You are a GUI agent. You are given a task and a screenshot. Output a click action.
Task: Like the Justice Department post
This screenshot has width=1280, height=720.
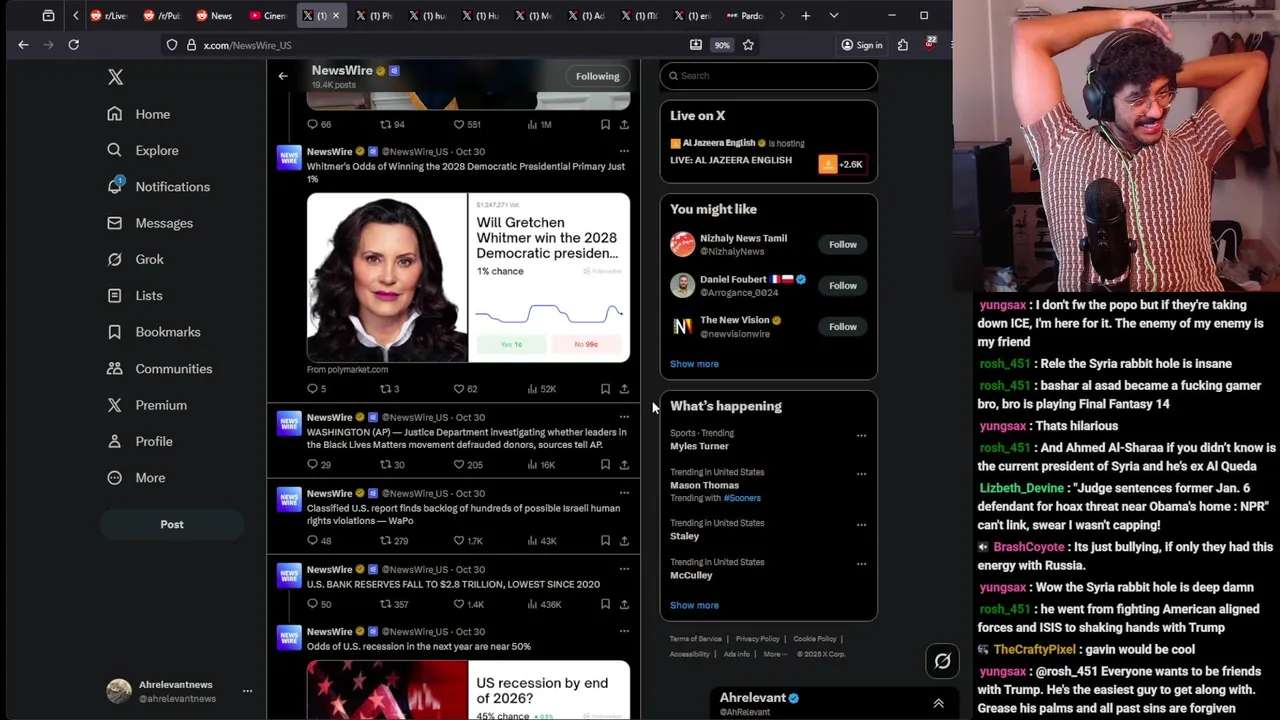click(x=468, y=465)
